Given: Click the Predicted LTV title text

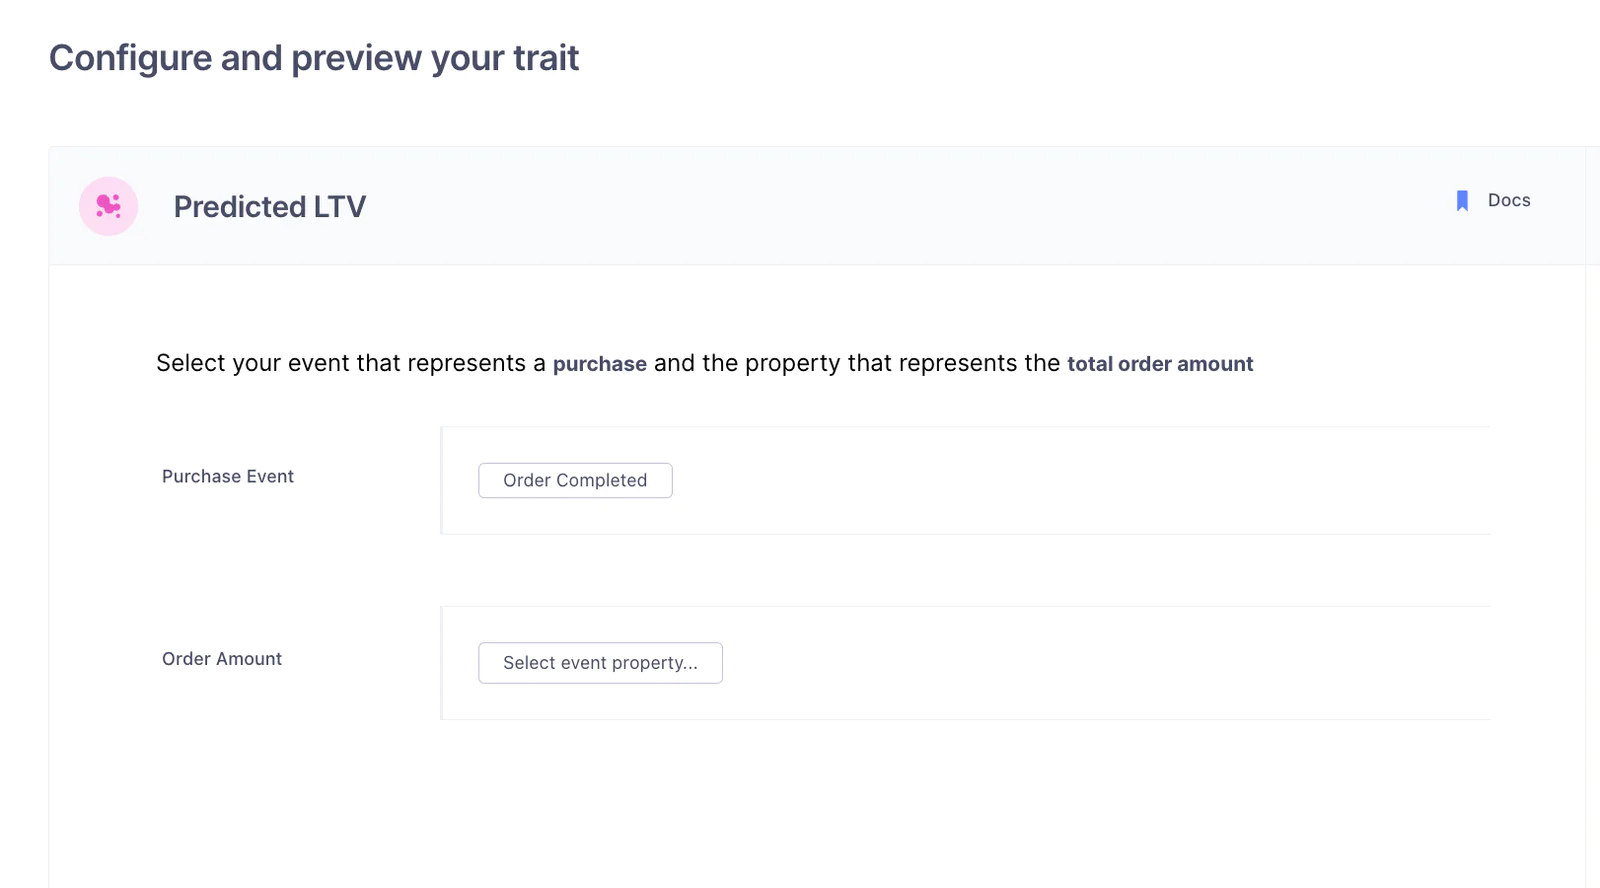Looking at the screenshot, I should click(x=269, y=207).
